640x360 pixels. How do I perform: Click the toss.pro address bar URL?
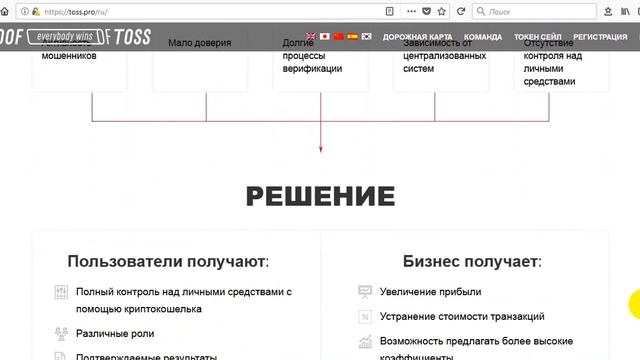[x=76, y=12]
